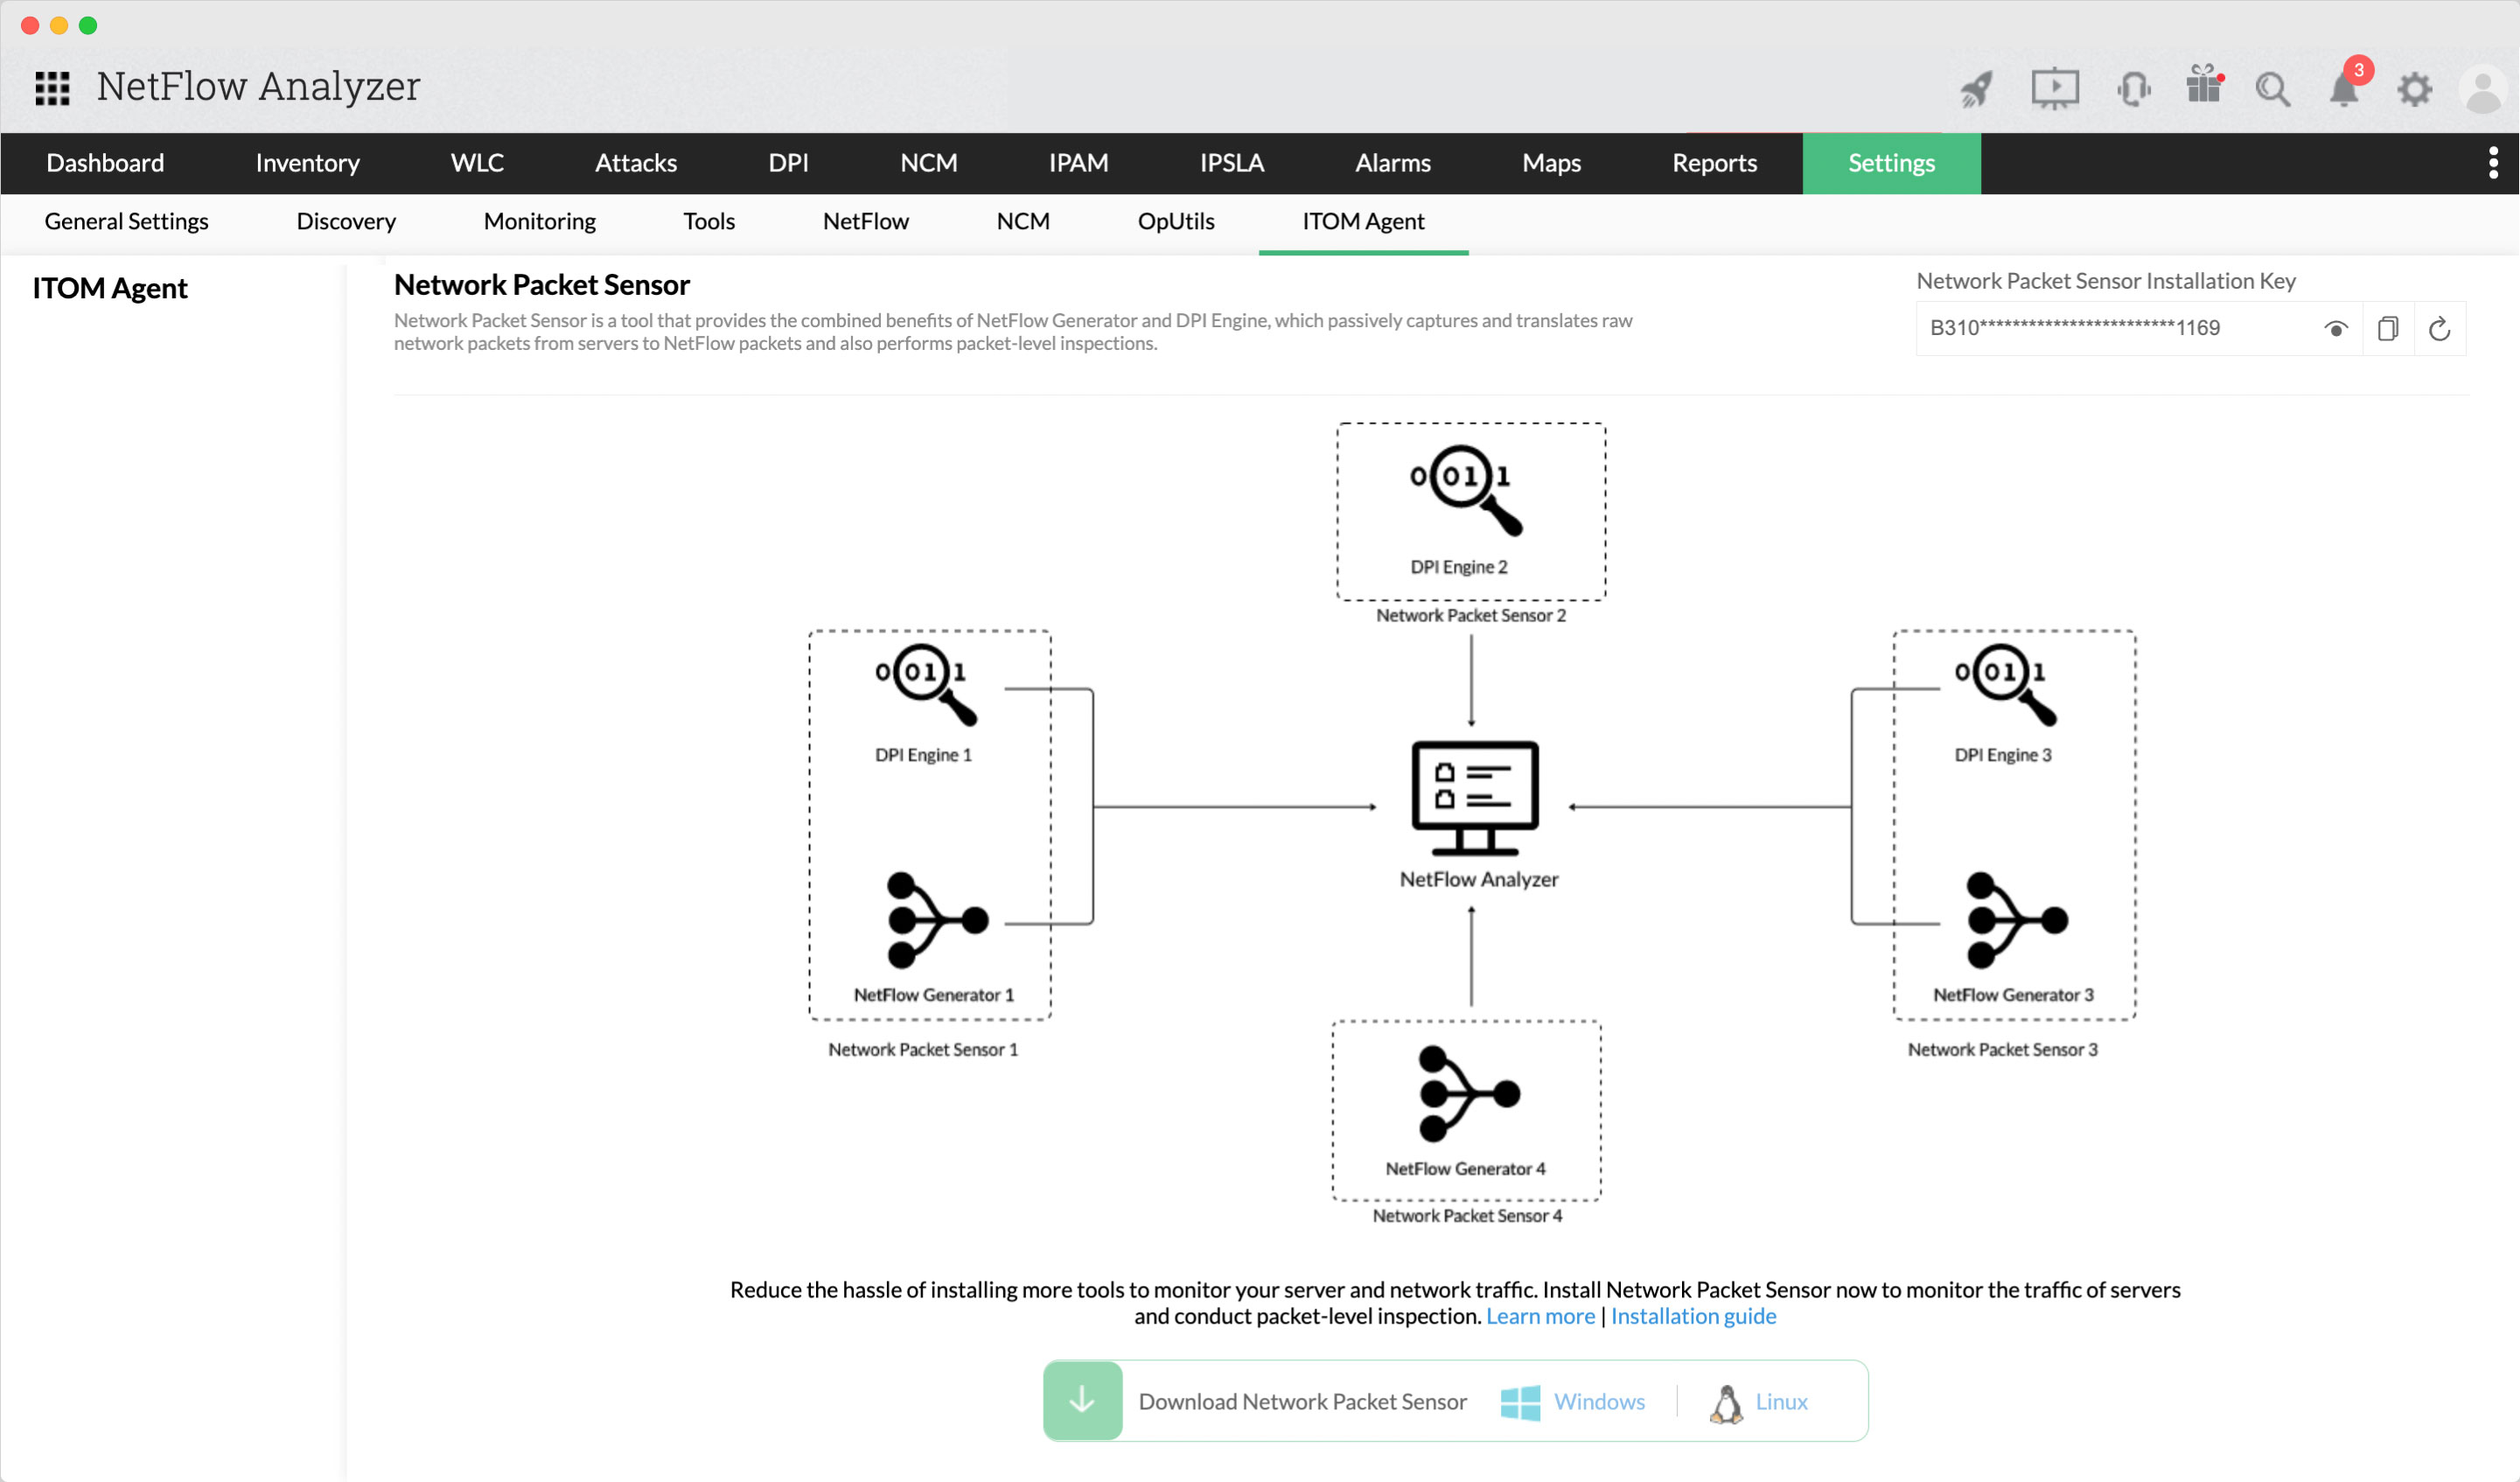Open the three-dot overflow menu
Screen dimensions: 2520x1482
pos(2493,163)
